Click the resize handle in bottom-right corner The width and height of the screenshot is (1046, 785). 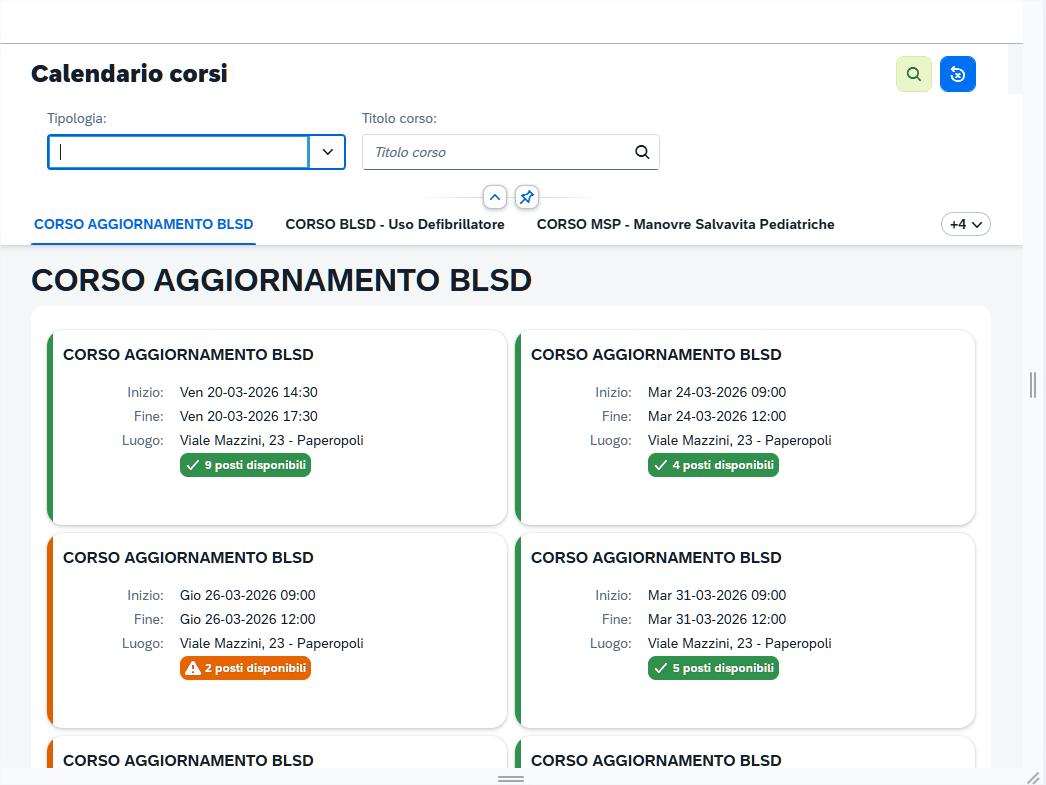tap(1033, 778)
